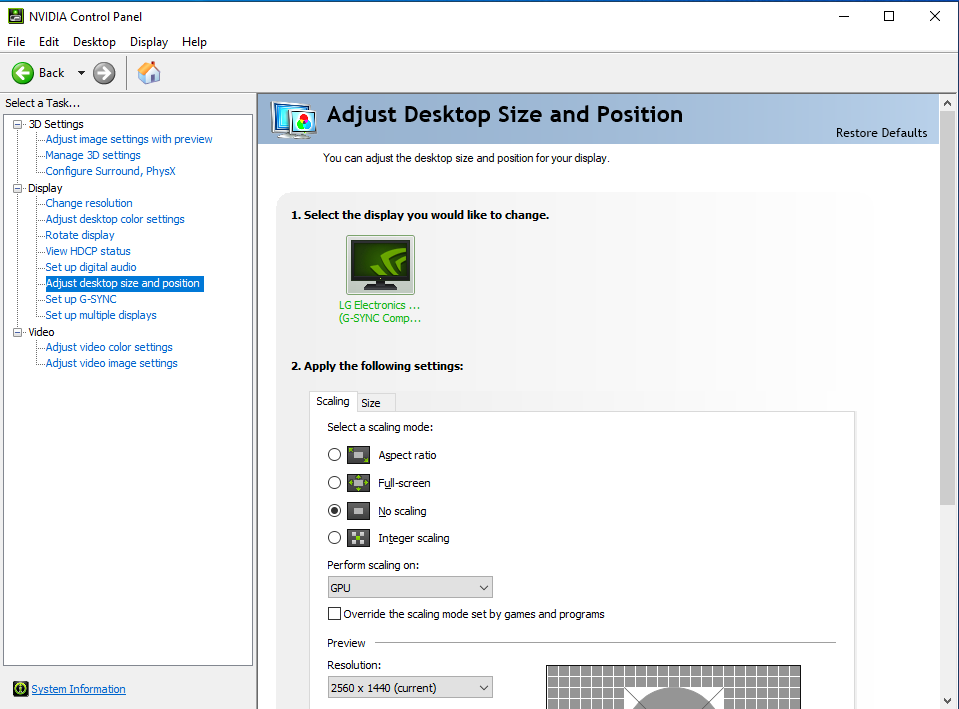The height and width of the screenshot is (709, 959).
Task: Click the System Information icon
Action: pos(20,689)
